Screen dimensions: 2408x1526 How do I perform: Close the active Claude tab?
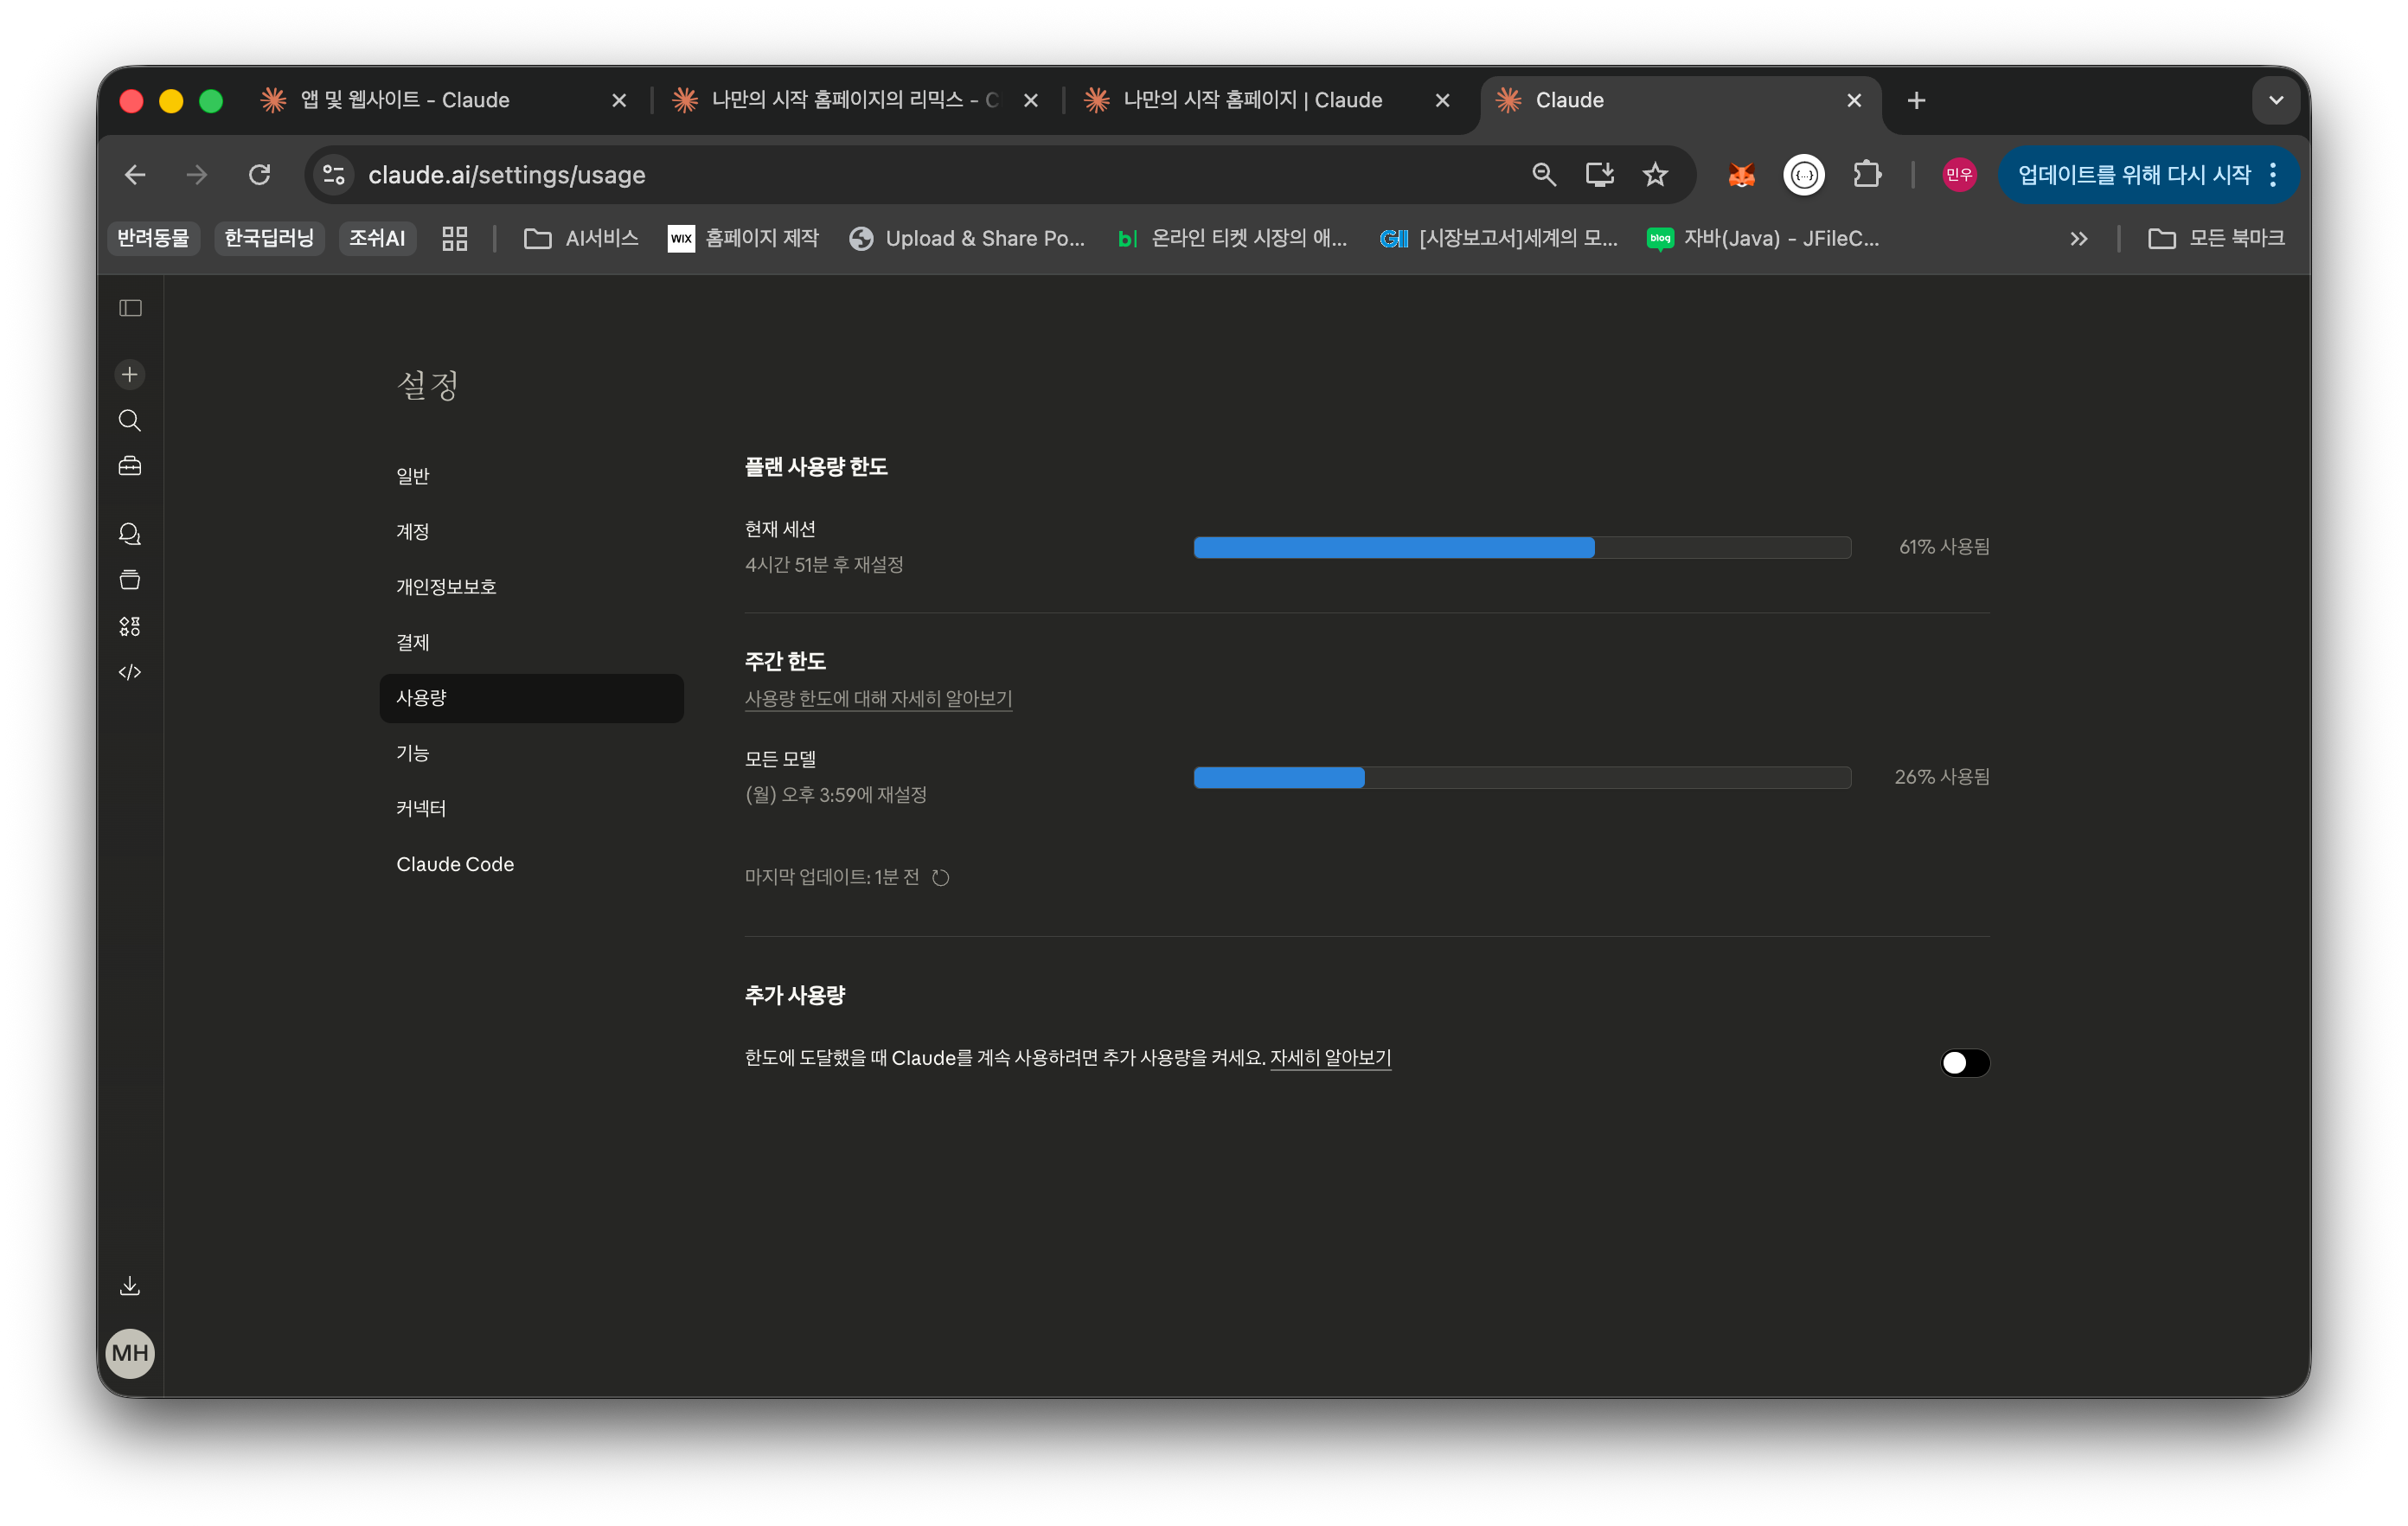click(1854, 100)
